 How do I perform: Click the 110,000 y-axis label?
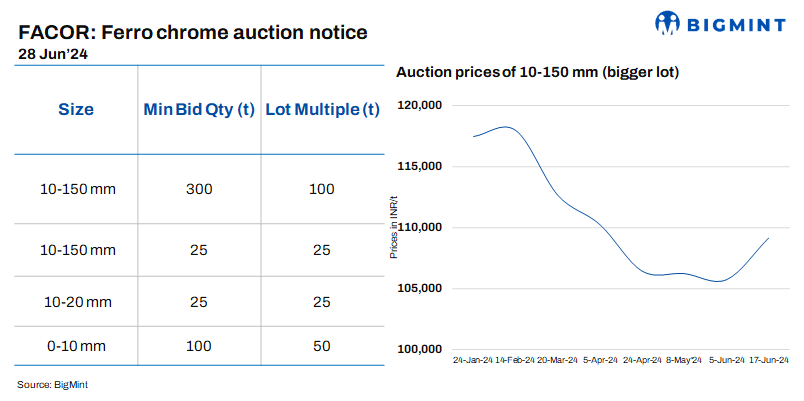[x=421, y=227]
